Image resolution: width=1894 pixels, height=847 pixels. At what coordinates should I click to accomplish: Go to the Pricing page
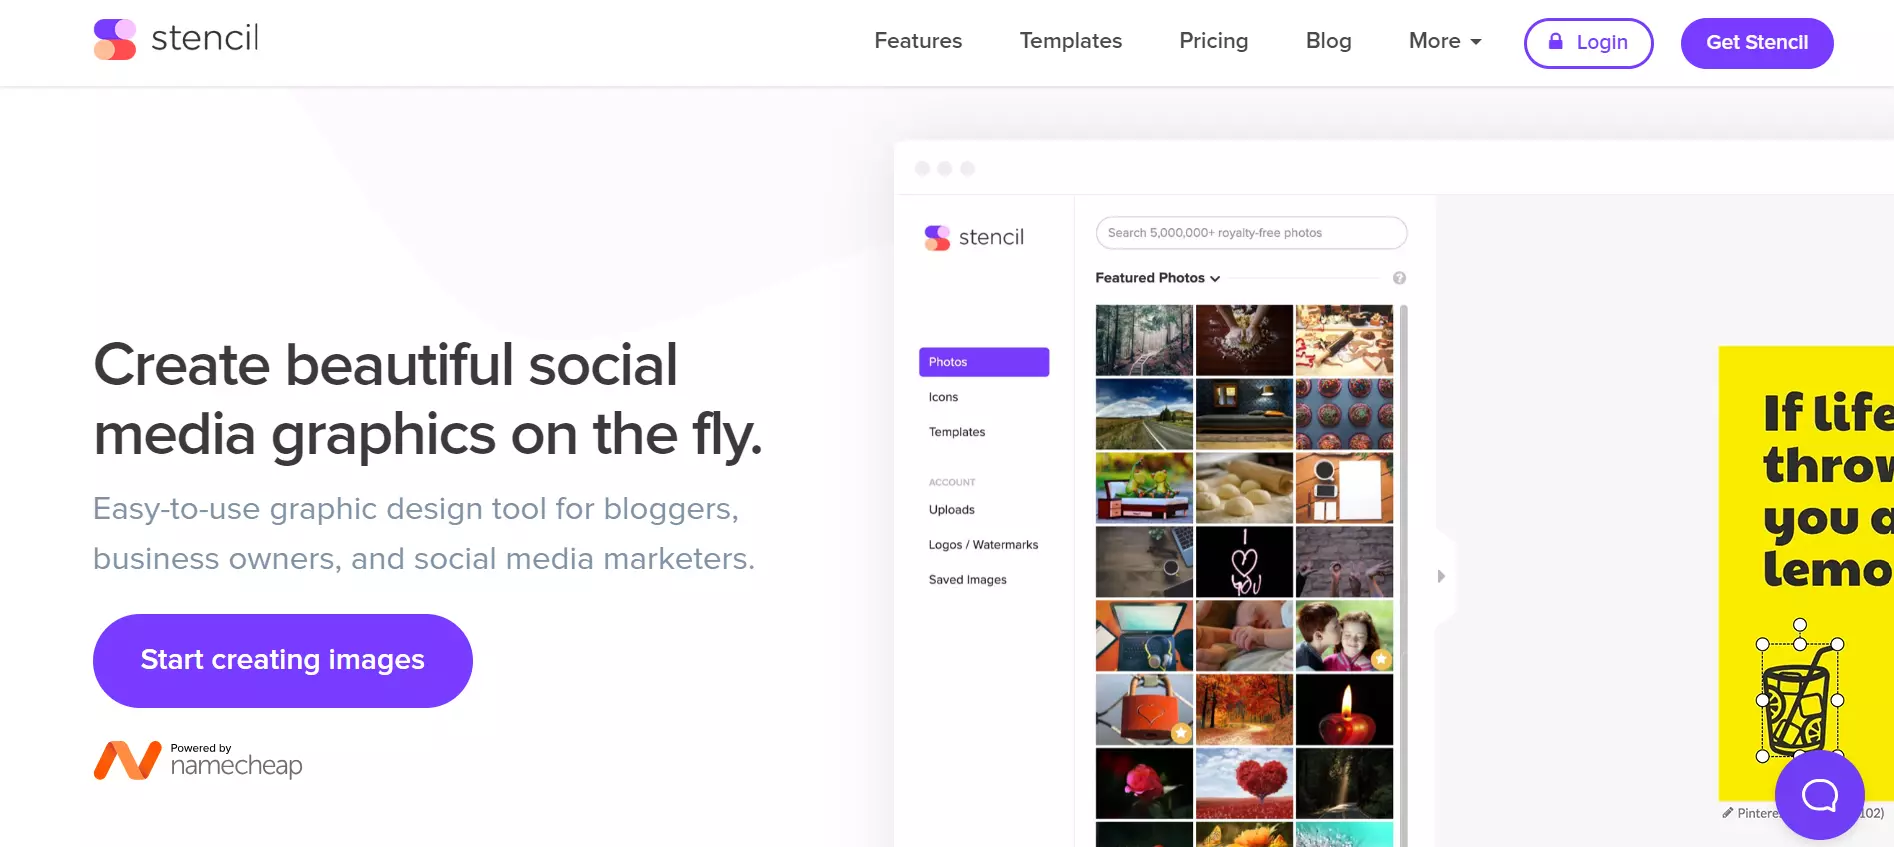coord(1213,41)
